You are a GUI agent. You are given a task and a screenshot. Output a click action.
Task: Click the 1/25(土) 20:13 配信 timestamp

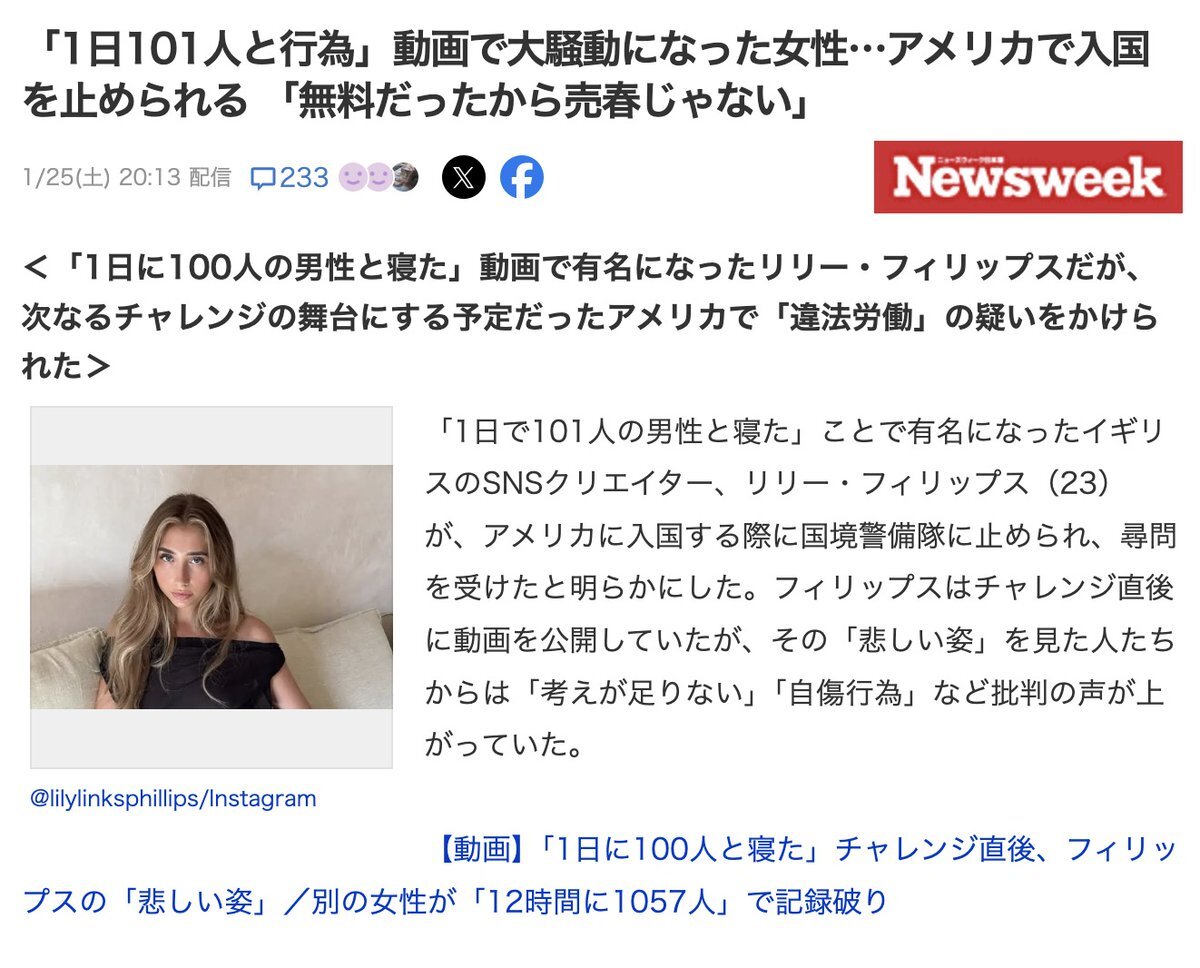126,178
